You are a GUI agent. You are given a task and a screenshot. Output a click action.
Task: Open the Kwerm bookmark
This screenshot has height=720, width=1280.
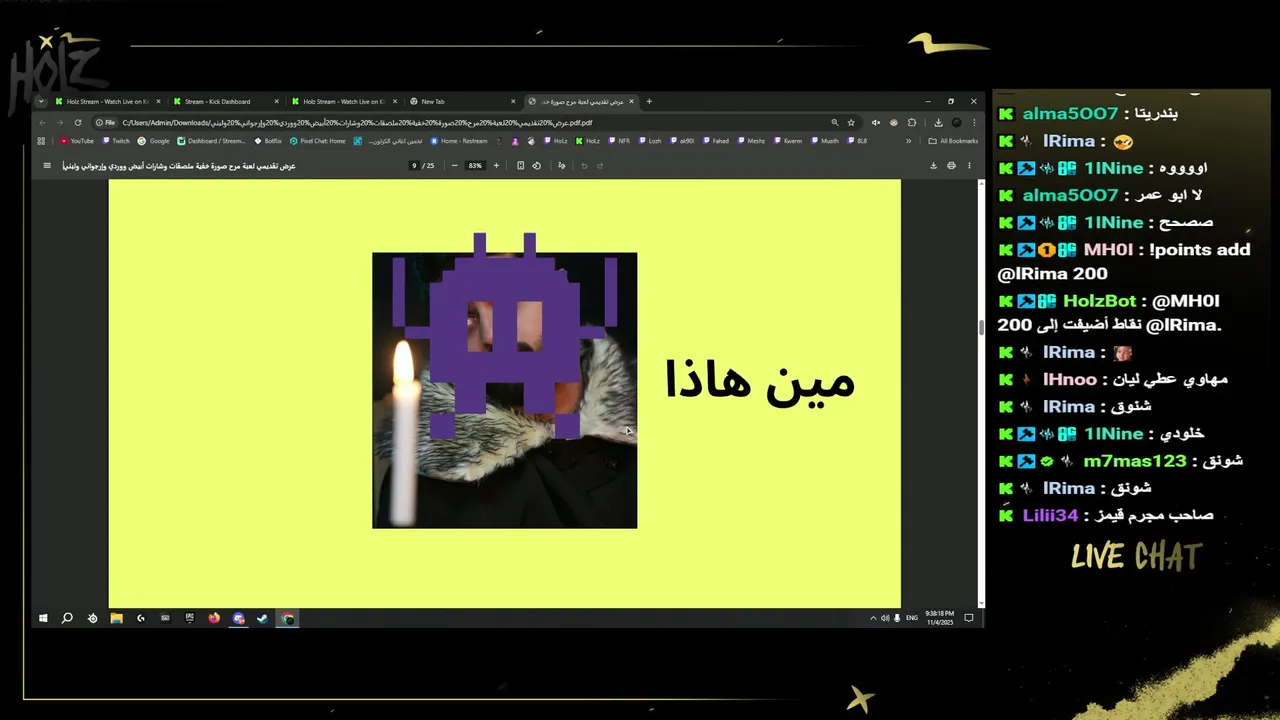point(788,141)
